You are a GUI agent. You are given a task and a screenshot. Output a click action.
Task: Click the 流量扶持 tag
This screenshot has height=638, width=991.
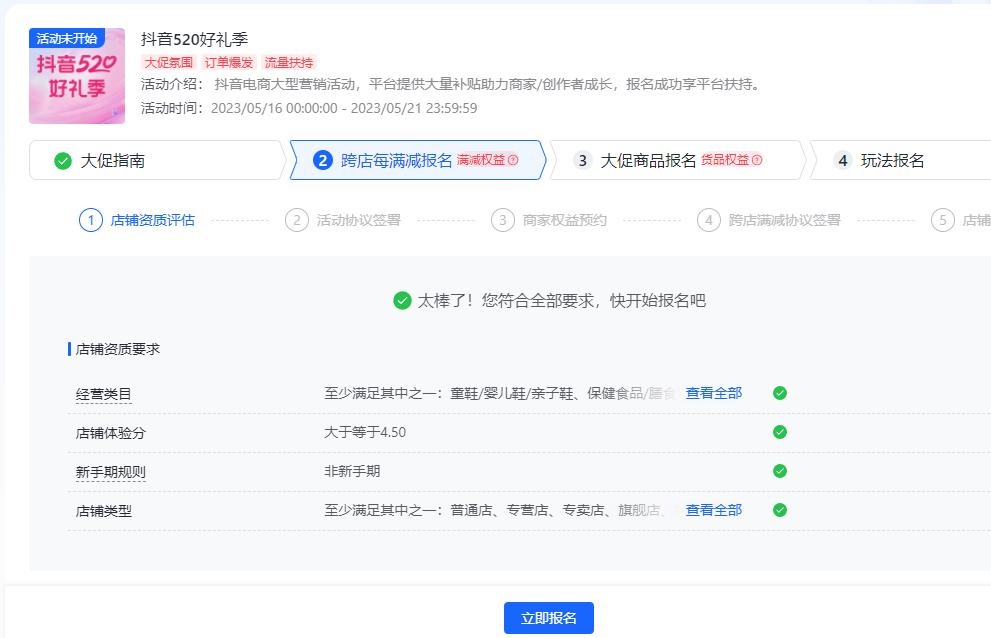click(x=288, y=63)
